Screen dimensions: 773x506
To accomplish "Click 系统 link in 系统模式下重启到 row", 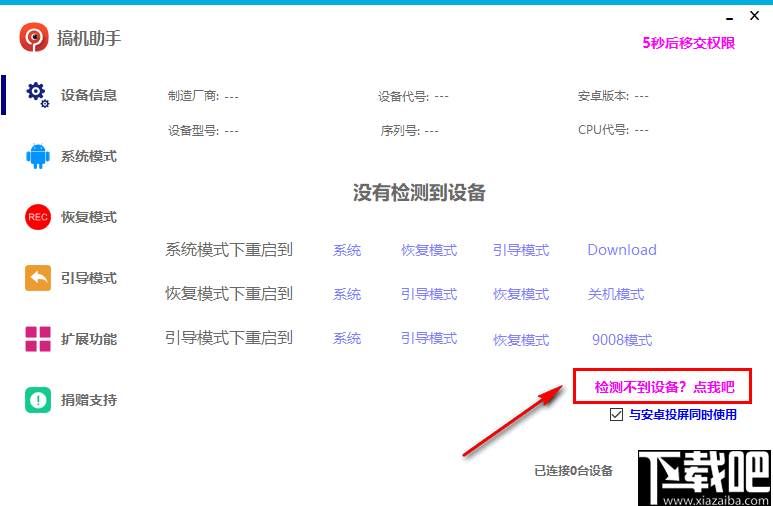I will tap(347, 251).
